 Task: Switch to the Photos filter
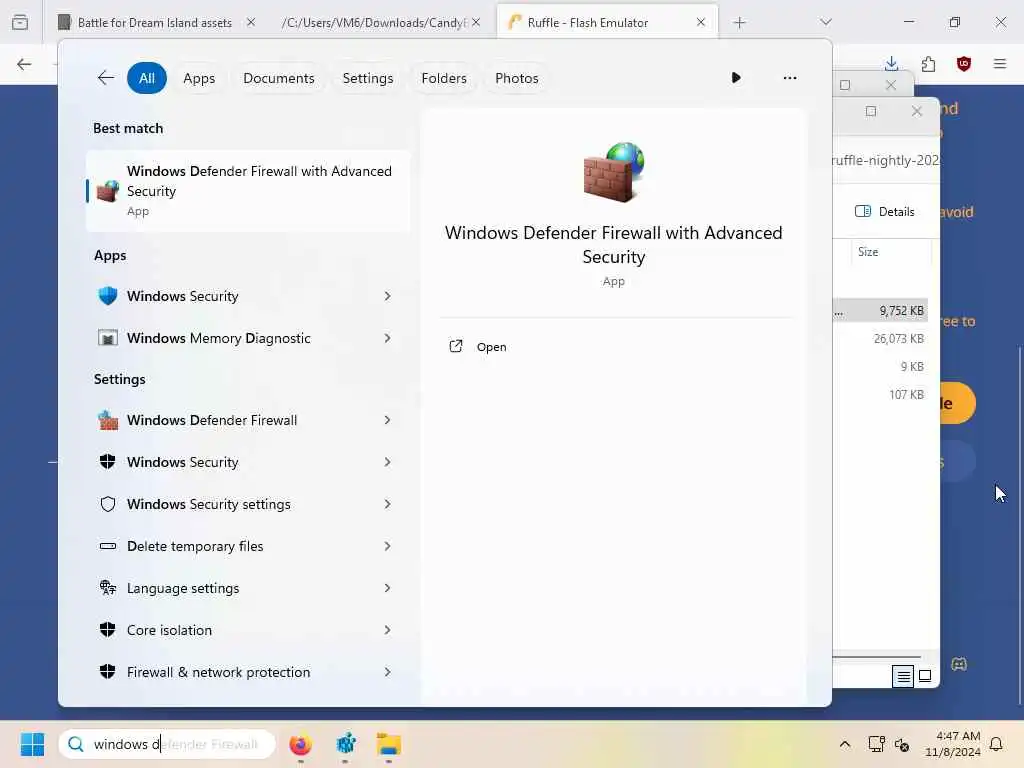pos(517,78)
